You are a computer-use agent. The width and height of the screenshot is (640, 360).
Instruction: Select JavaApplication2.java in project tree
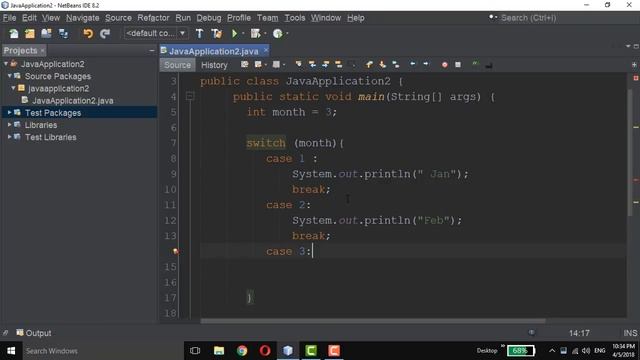[73, 100]
